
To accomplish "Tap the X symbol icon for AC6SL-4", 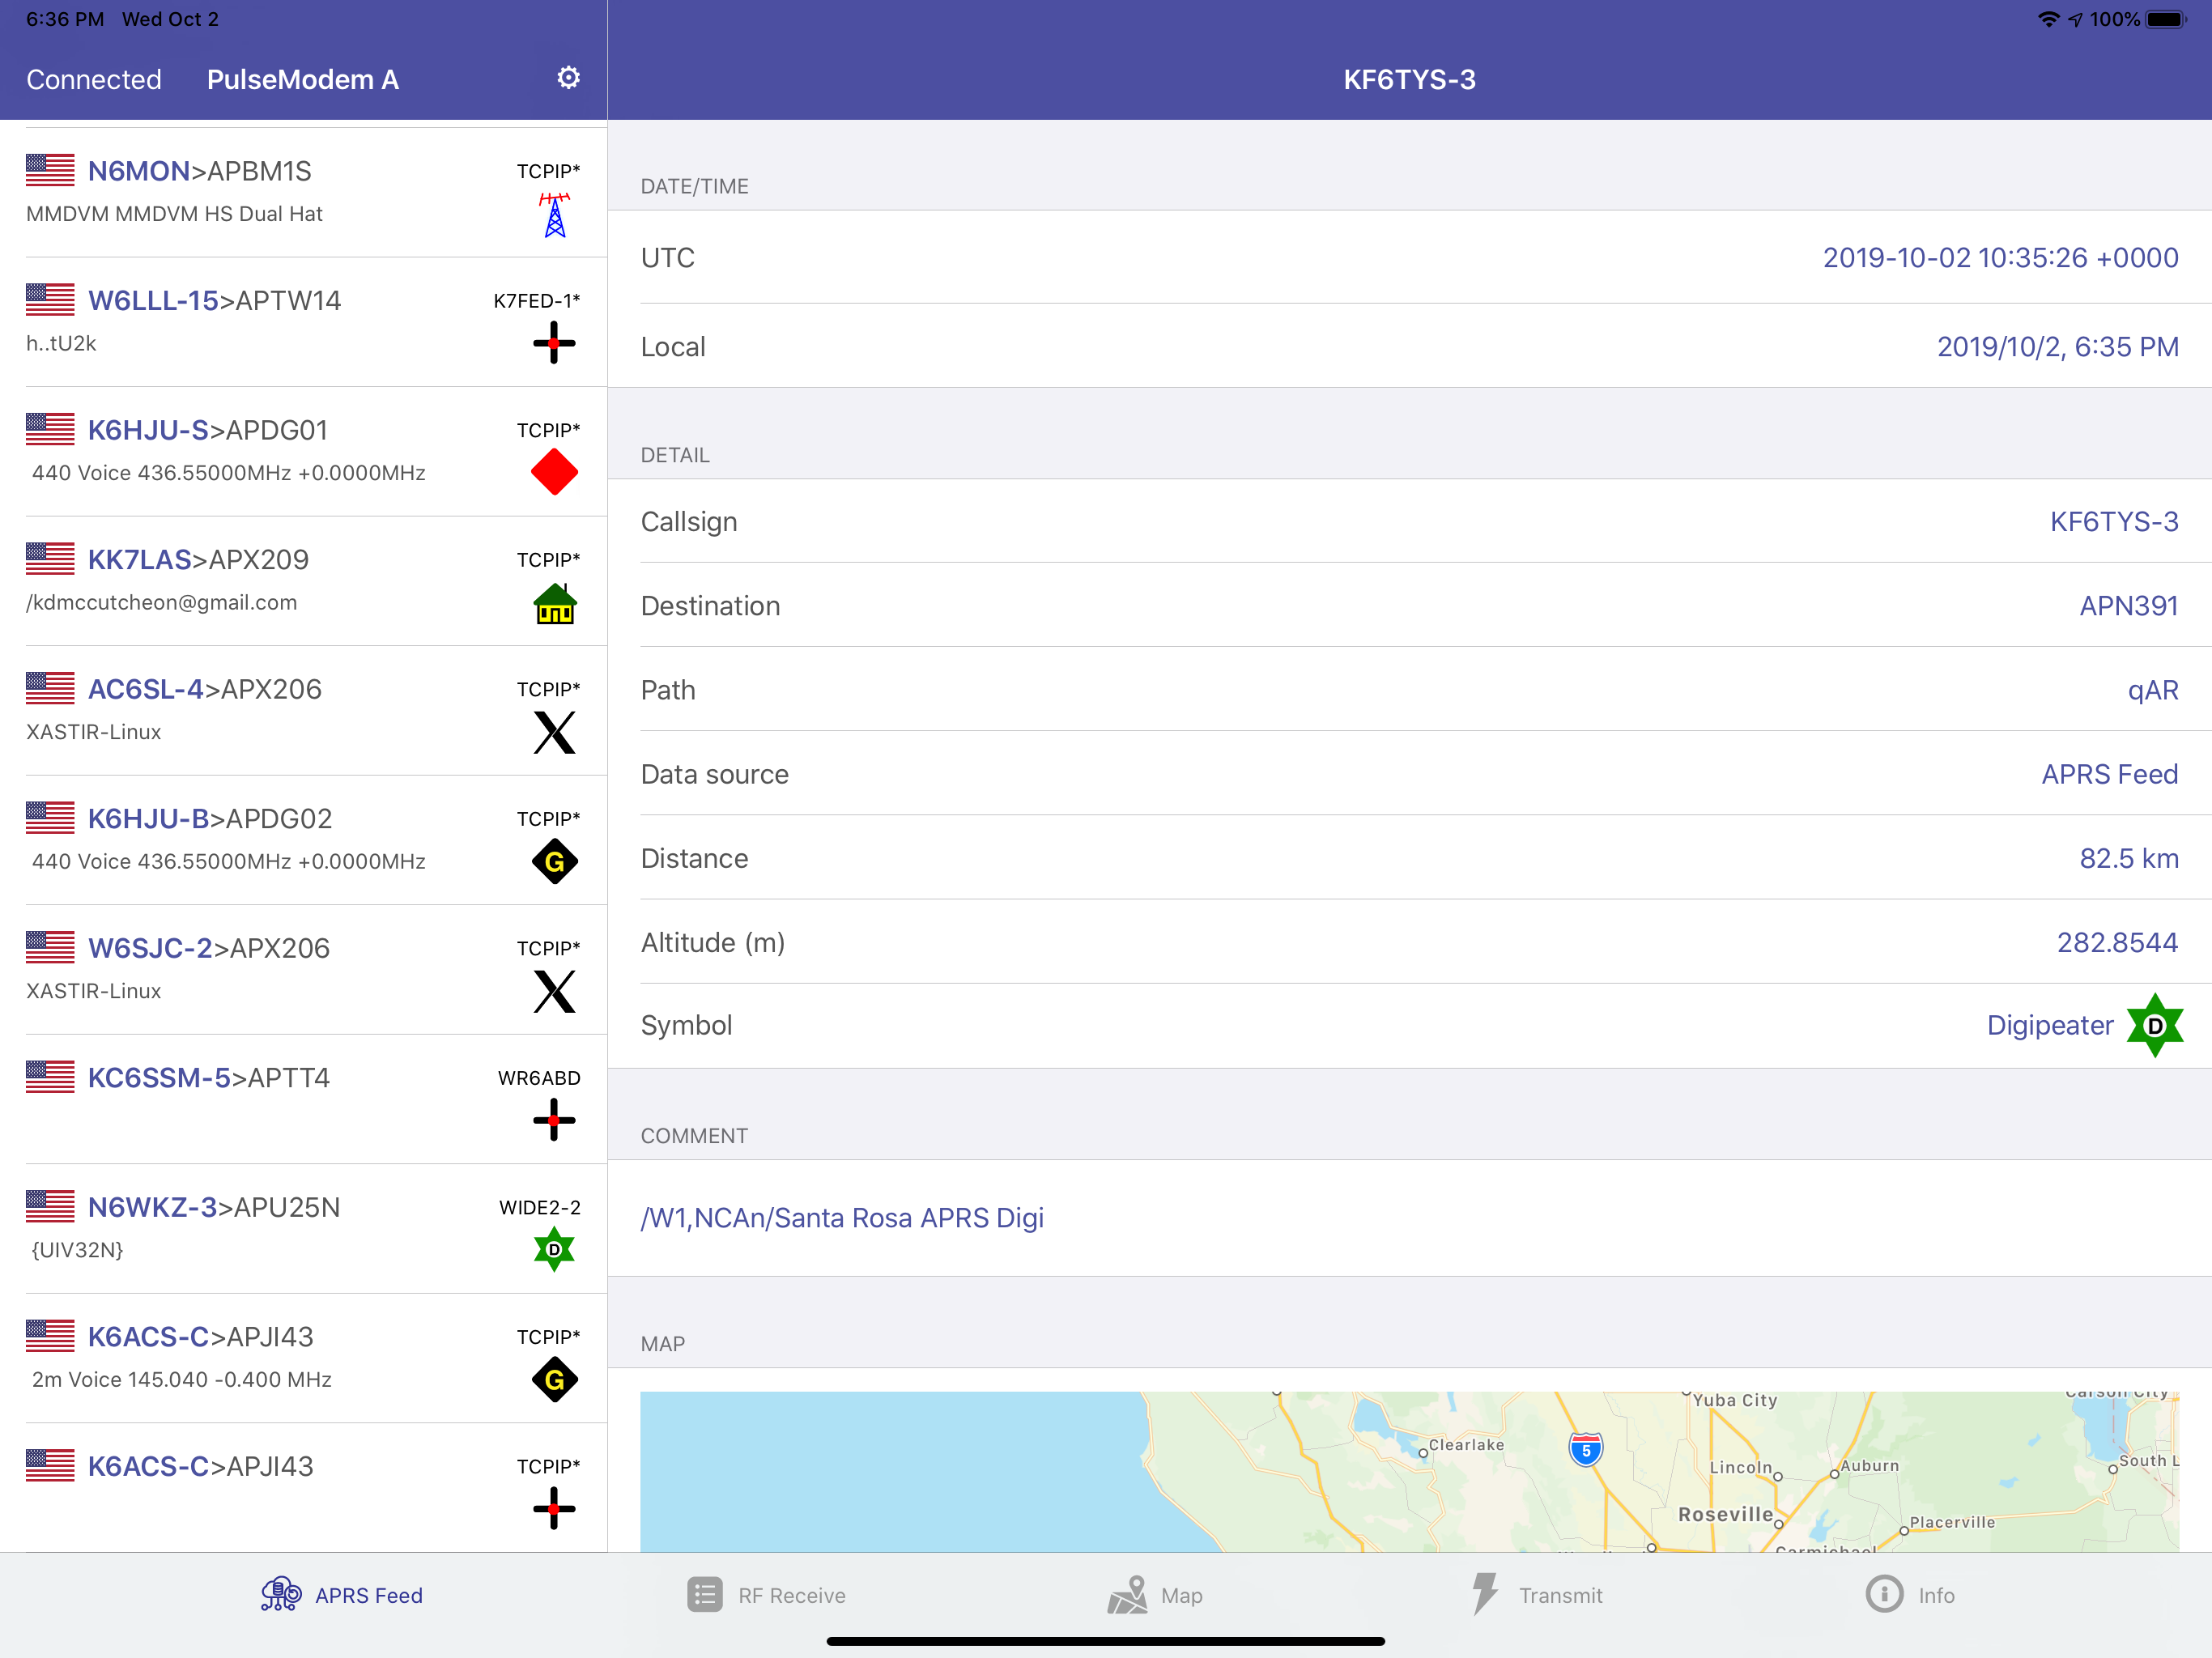I will (x=554, y=733).
